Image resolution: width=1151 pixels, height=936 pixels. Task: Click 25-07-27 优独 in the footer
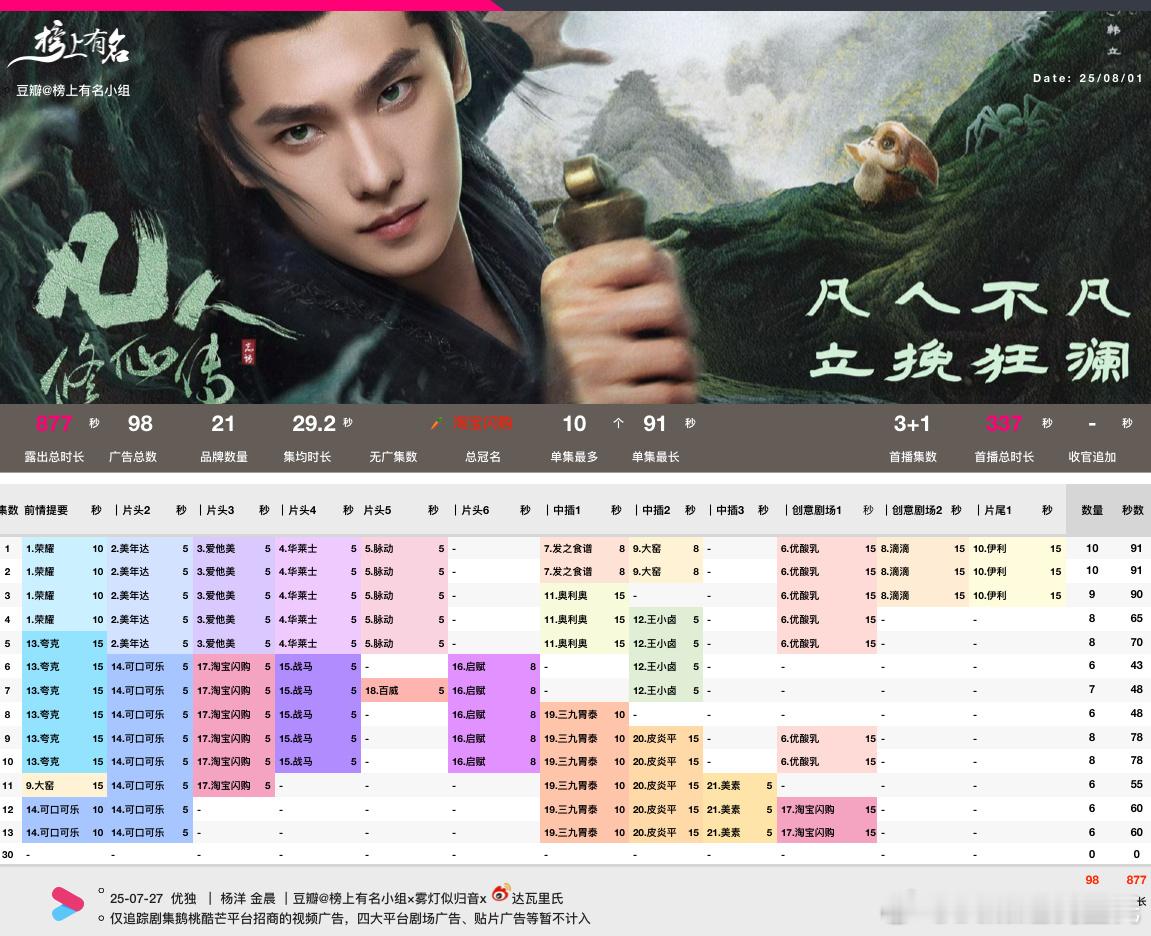[x=153, y=898]
